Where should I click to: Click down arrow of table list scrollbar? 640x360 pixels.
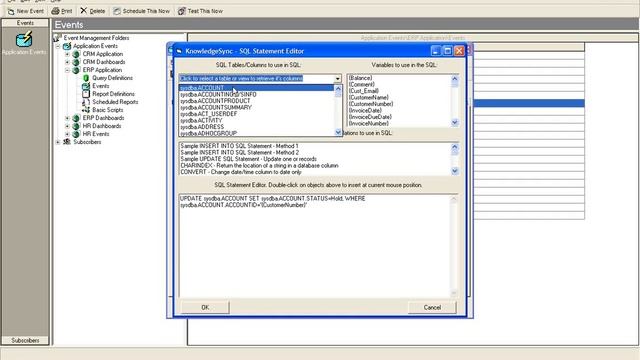pyautogui.click(x=338, y=132)
